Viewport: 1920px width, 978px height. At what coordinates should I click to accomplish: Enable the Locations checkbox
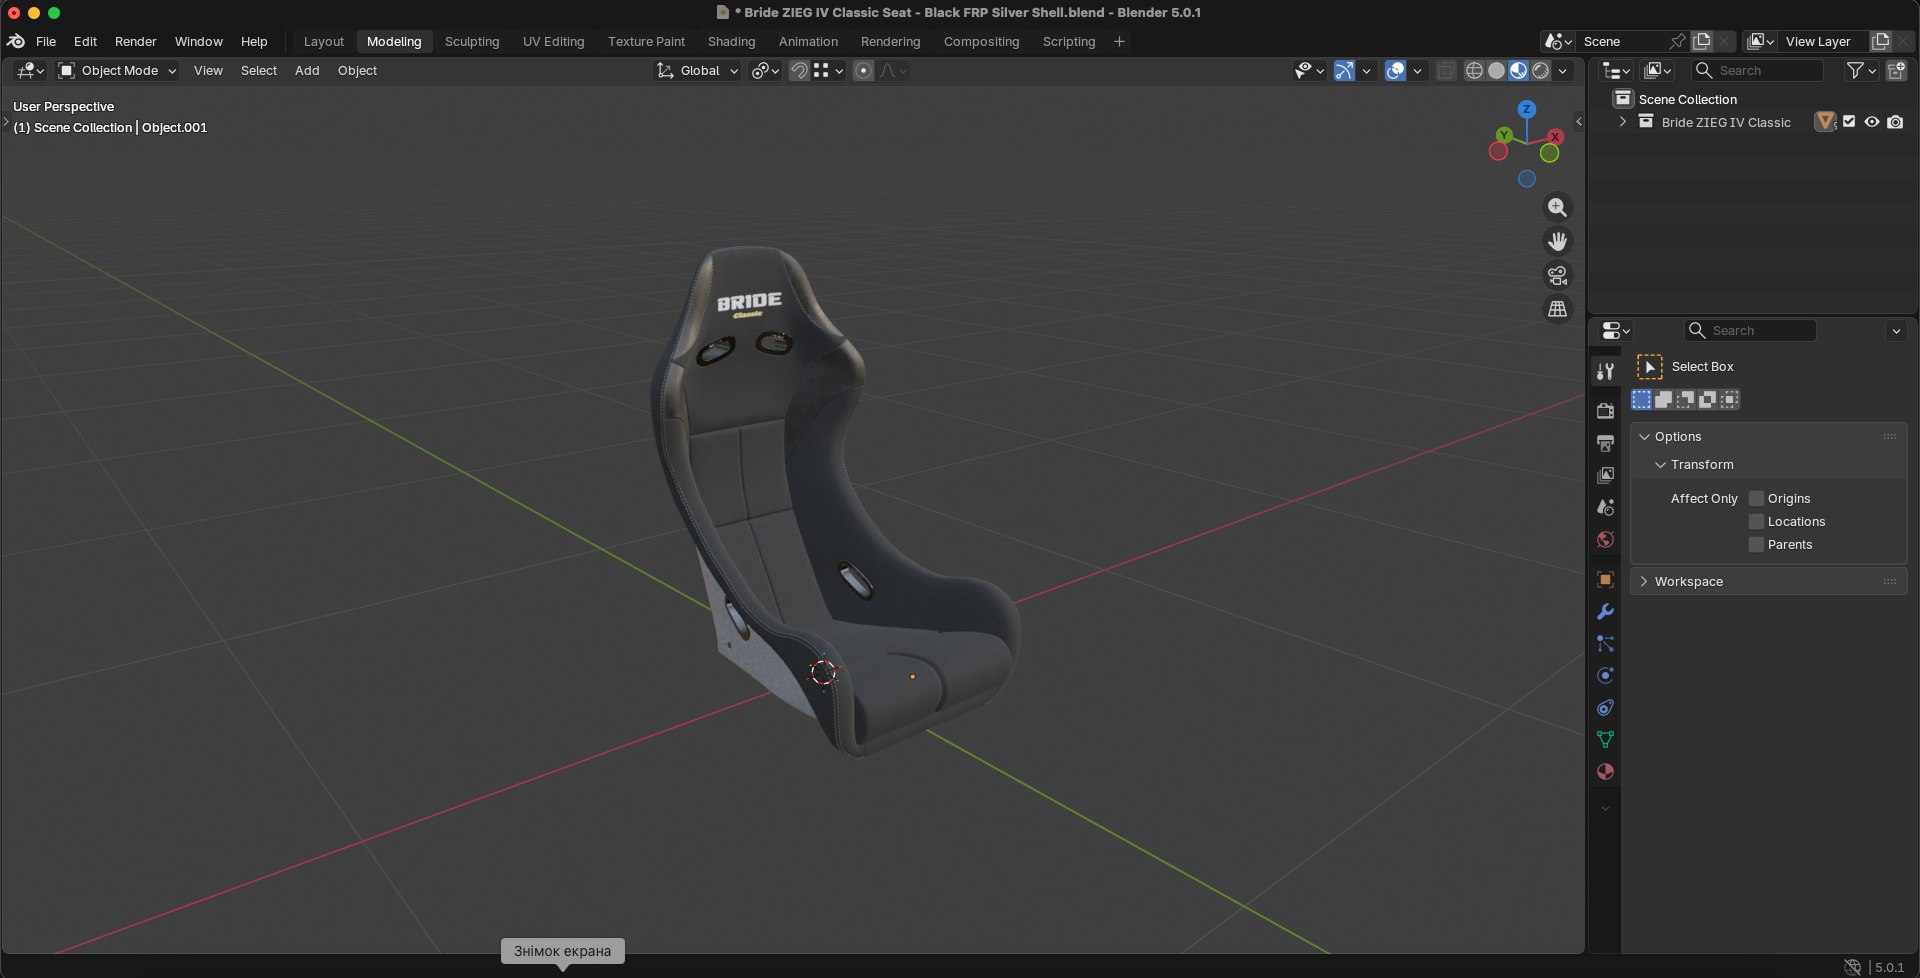1756,521
